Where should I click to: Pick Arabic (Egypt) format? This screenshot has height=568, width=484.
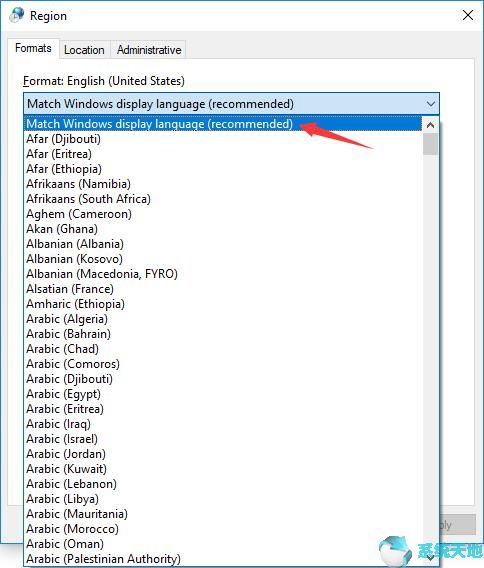(223, 394)
